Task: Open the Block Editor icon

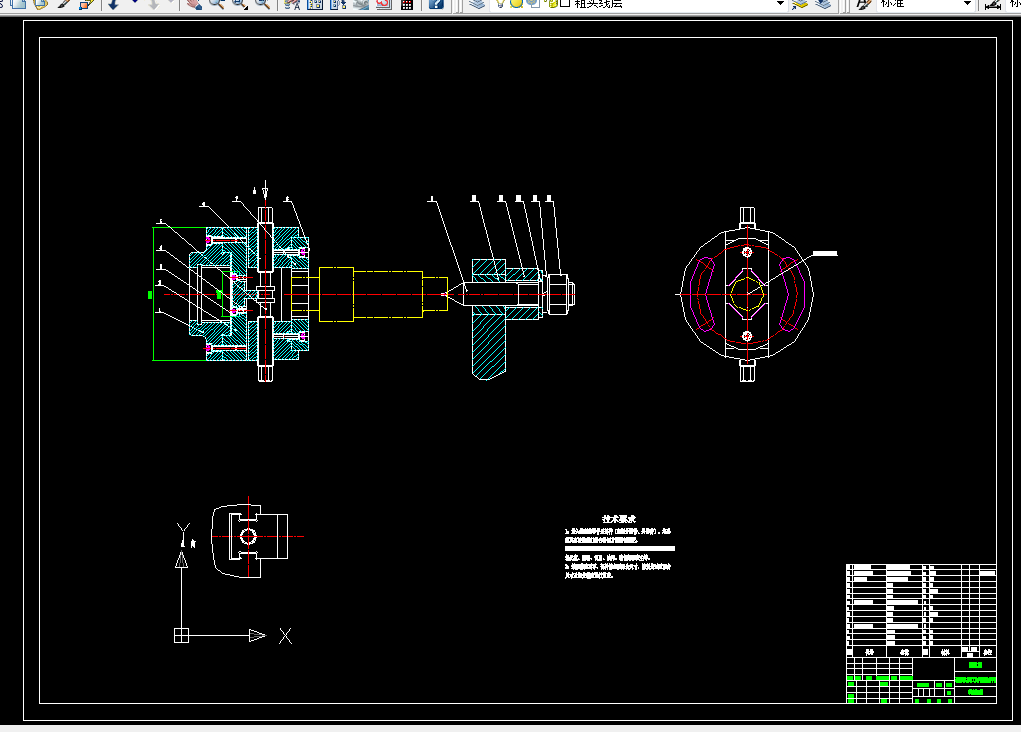Action: coord(86,4)
